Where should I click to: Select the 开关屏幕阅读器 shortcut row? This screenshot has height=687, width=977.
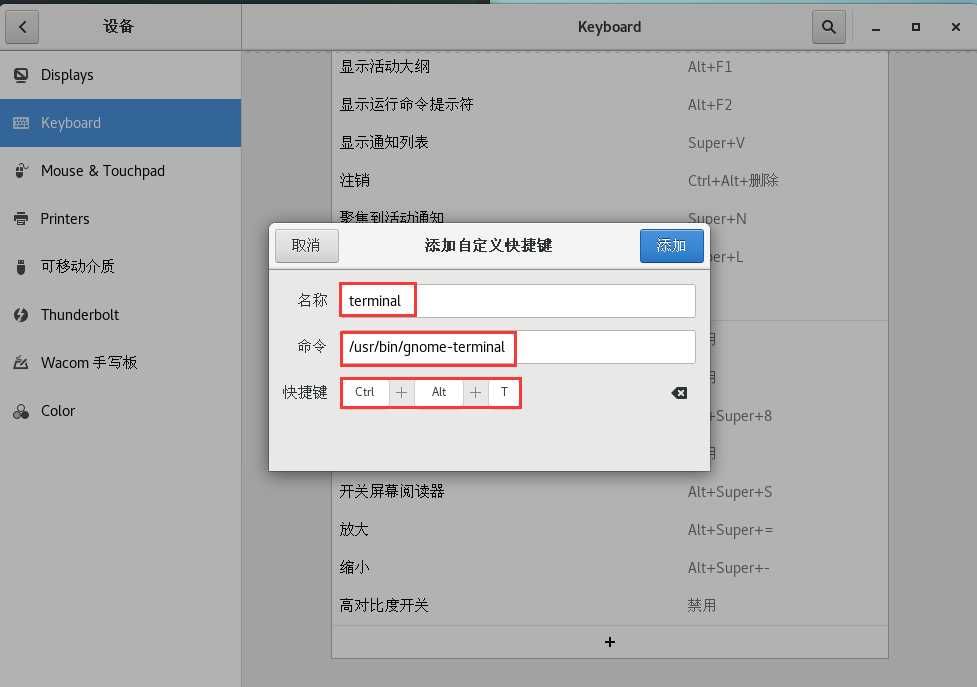[609, 491]
